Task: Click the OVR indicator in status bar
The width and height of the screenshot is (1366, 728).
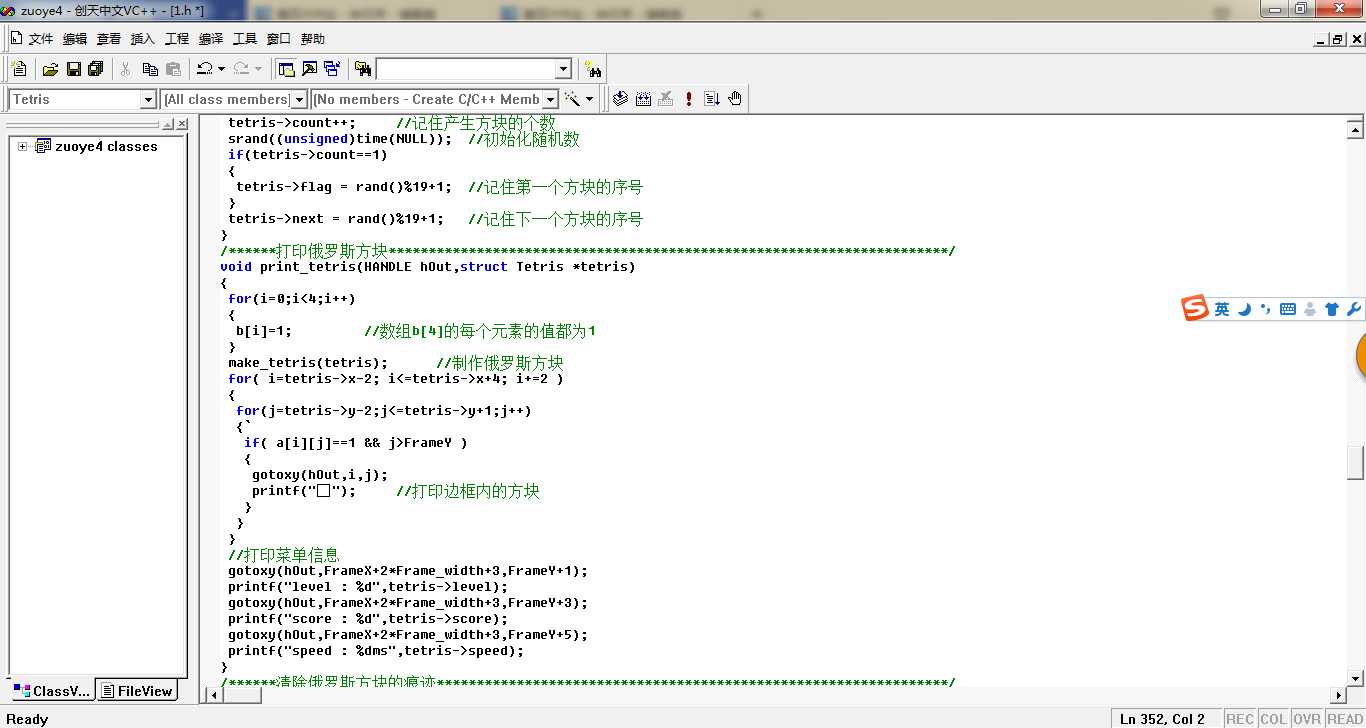Action: 1307,719
